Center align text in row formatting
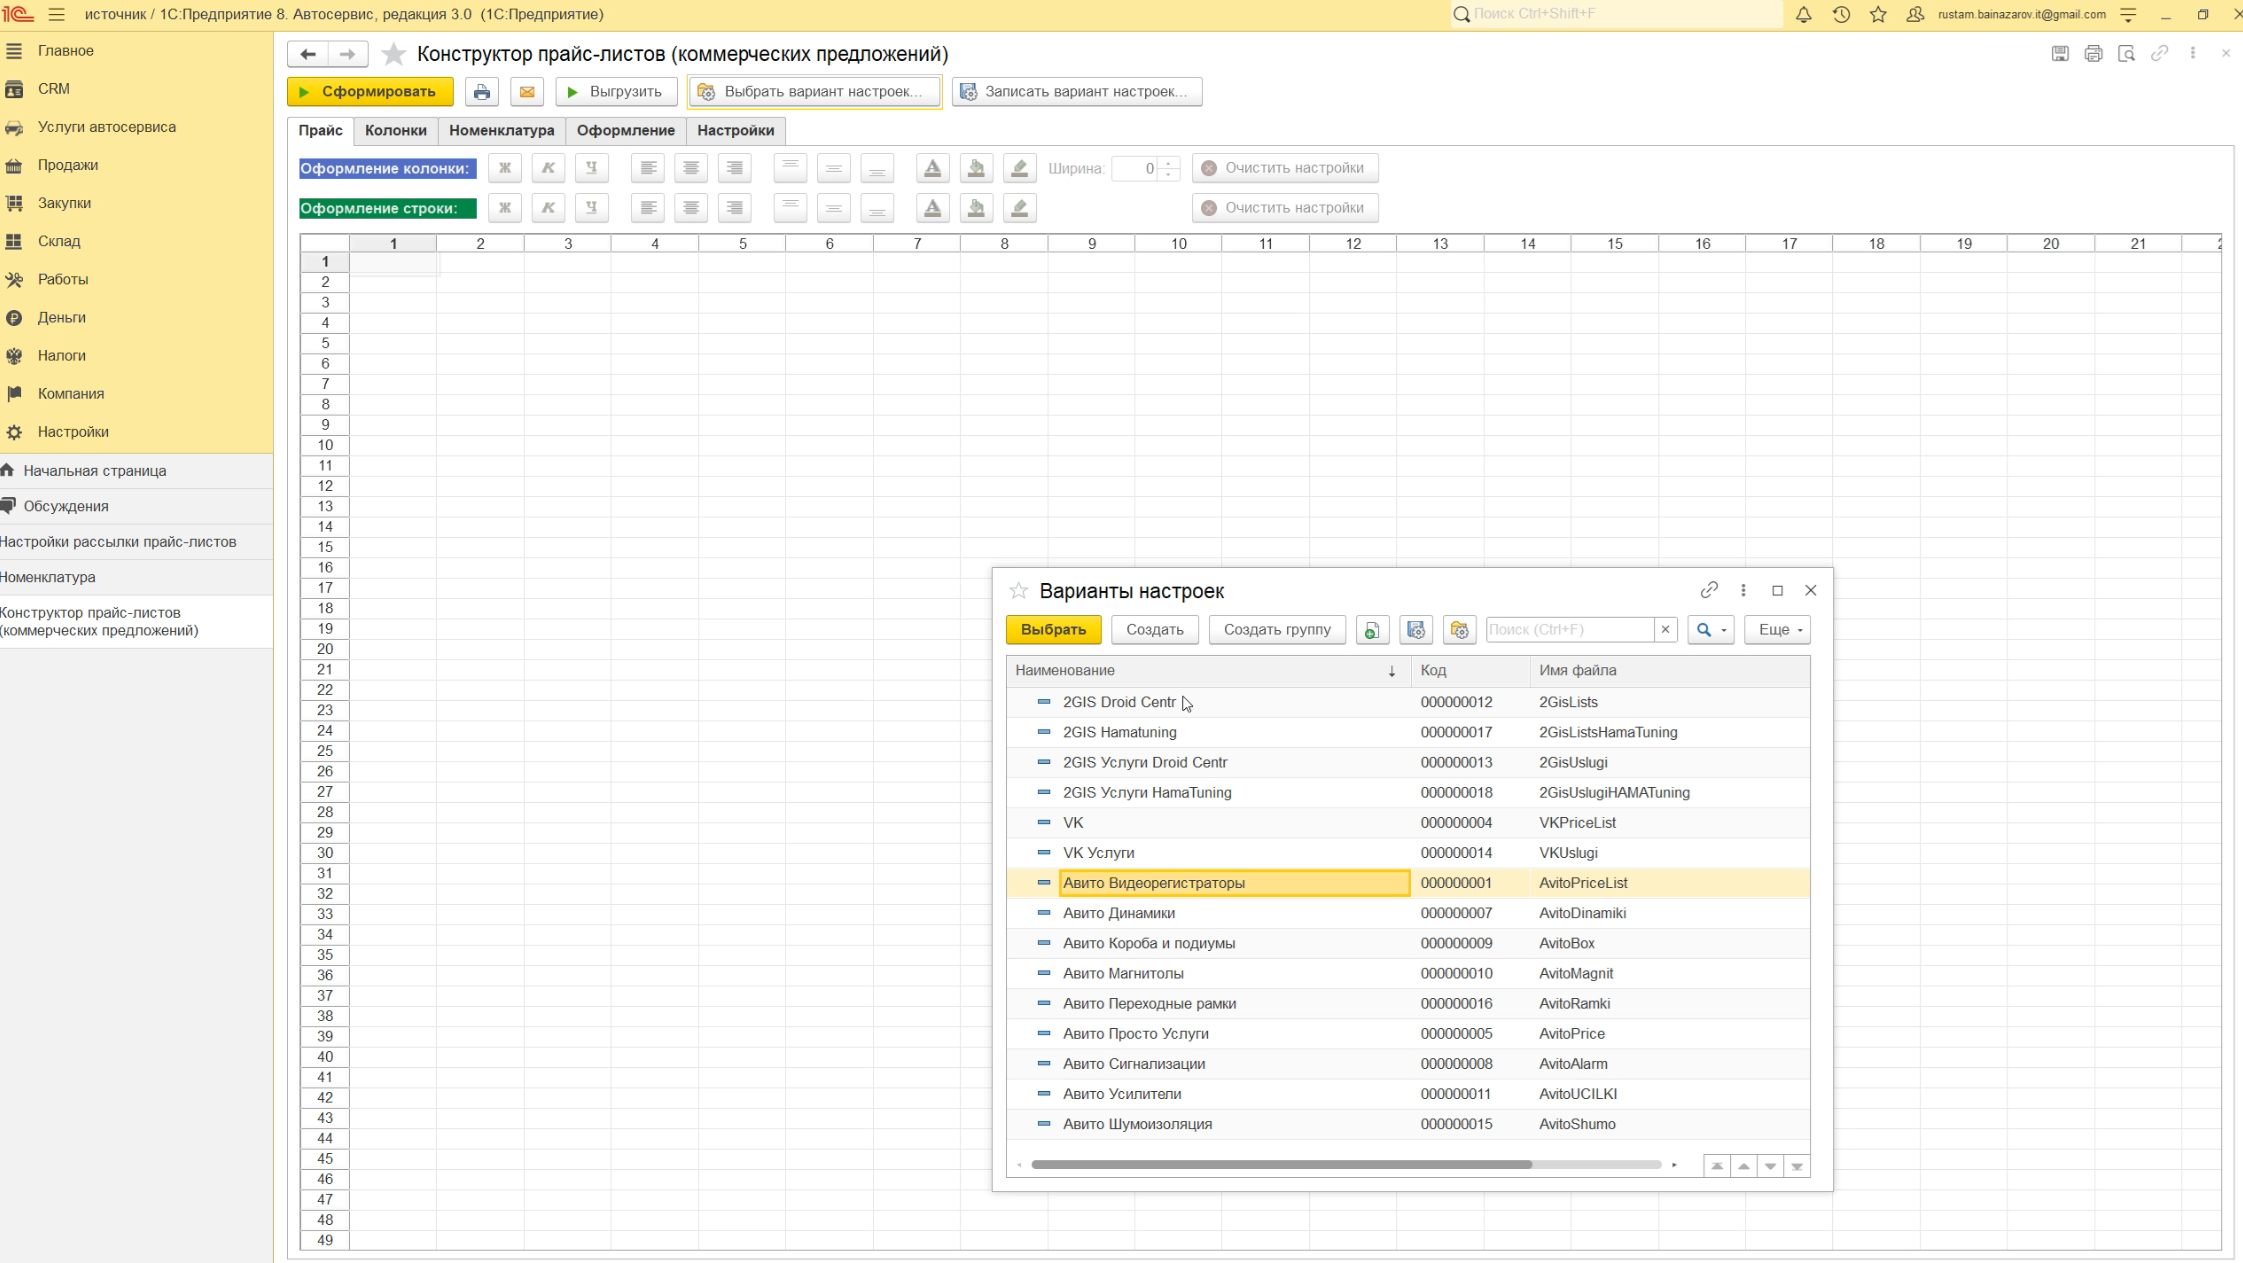 pyautogui.click(x=691, y=208)
